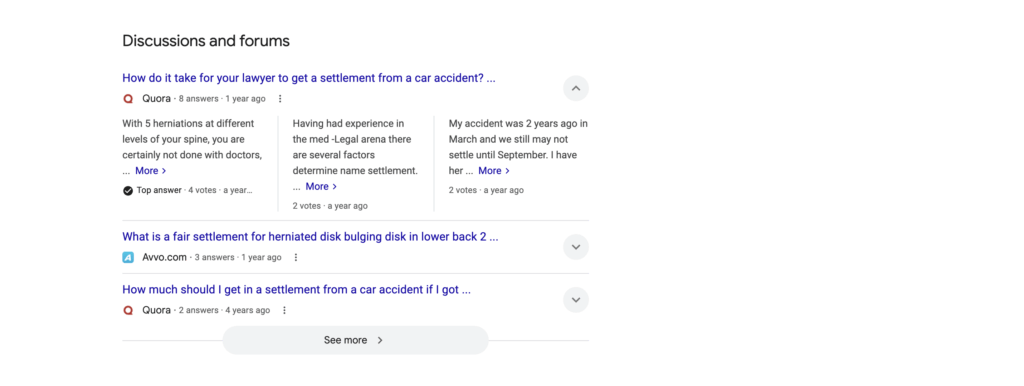The image size is (1024, 386).
Task: Open 'How much should I get in a settlement' link
Action: coord(296,290)
